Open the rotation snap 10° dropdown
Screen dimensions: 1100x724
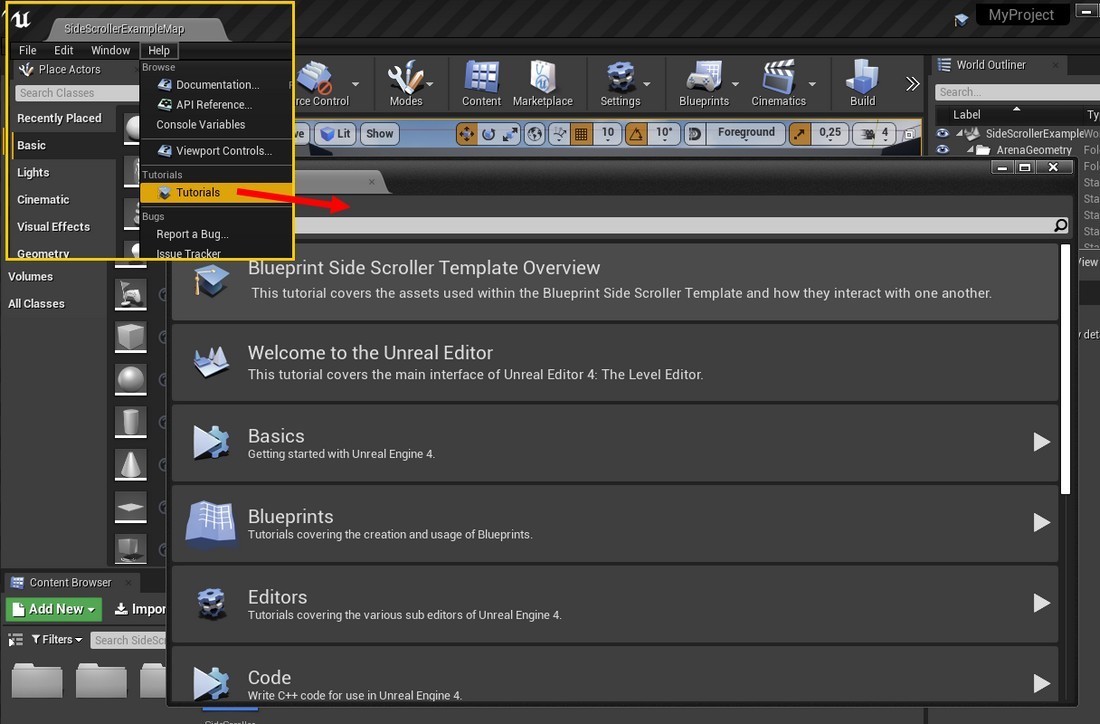coord(663,133)
